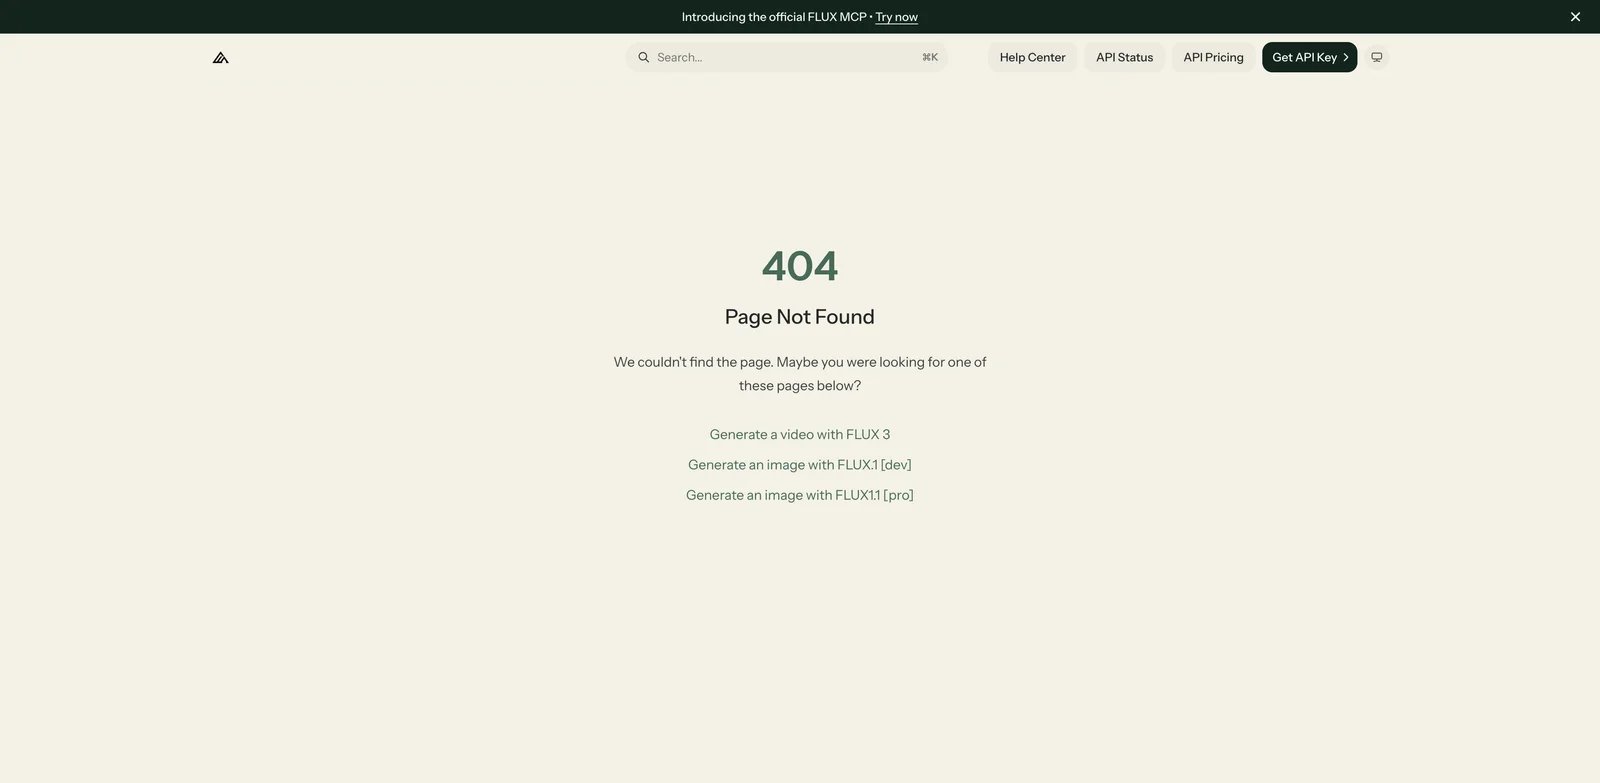Go to API Status

tap(1125, 57)
